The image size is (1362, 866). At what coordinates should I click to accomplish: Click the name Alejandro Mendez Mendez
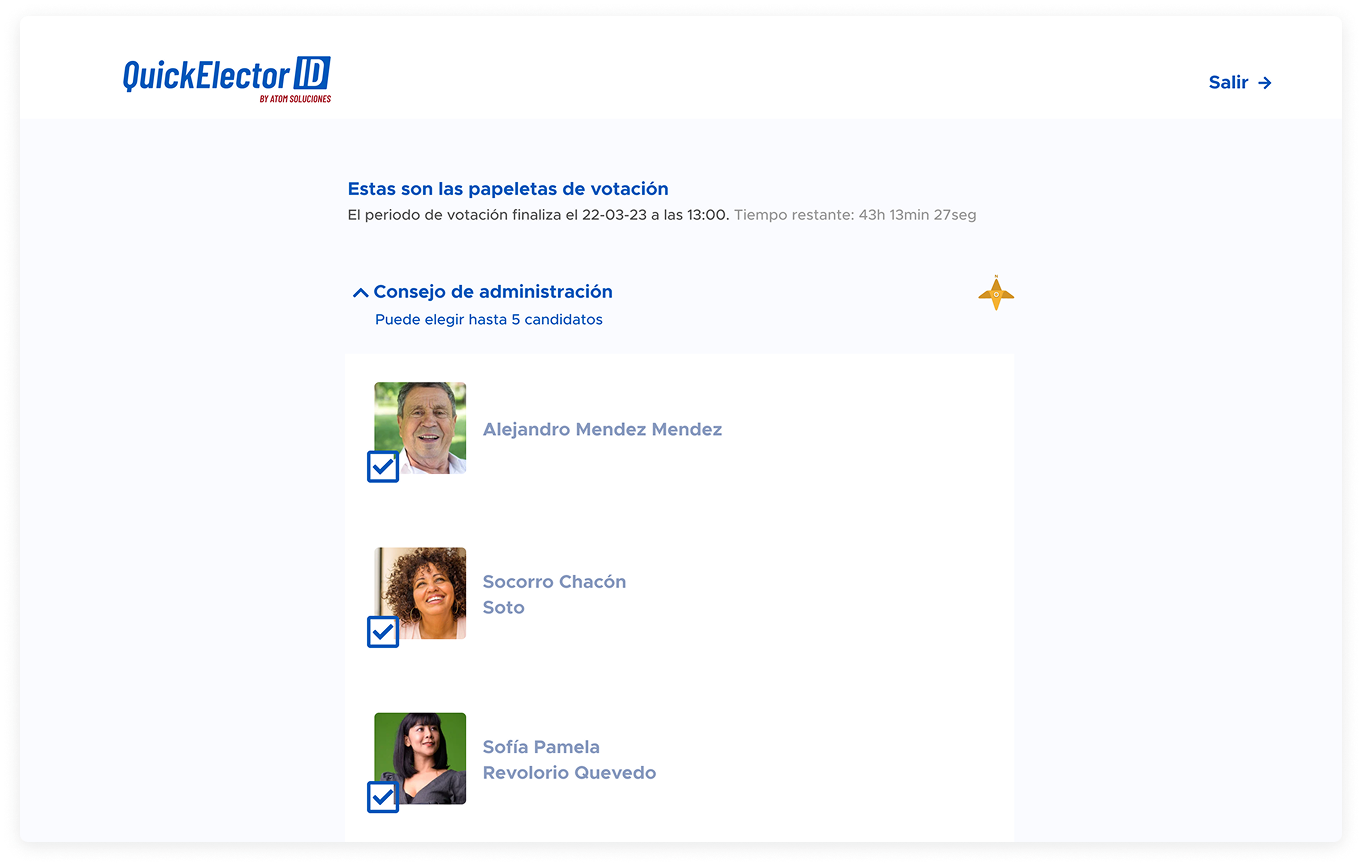pos(602,430)
